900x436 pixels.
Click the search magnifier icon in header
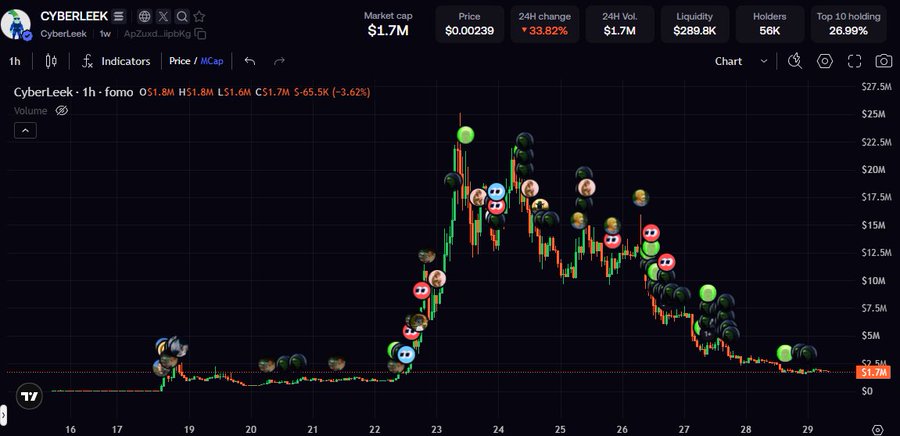point(182,16)
